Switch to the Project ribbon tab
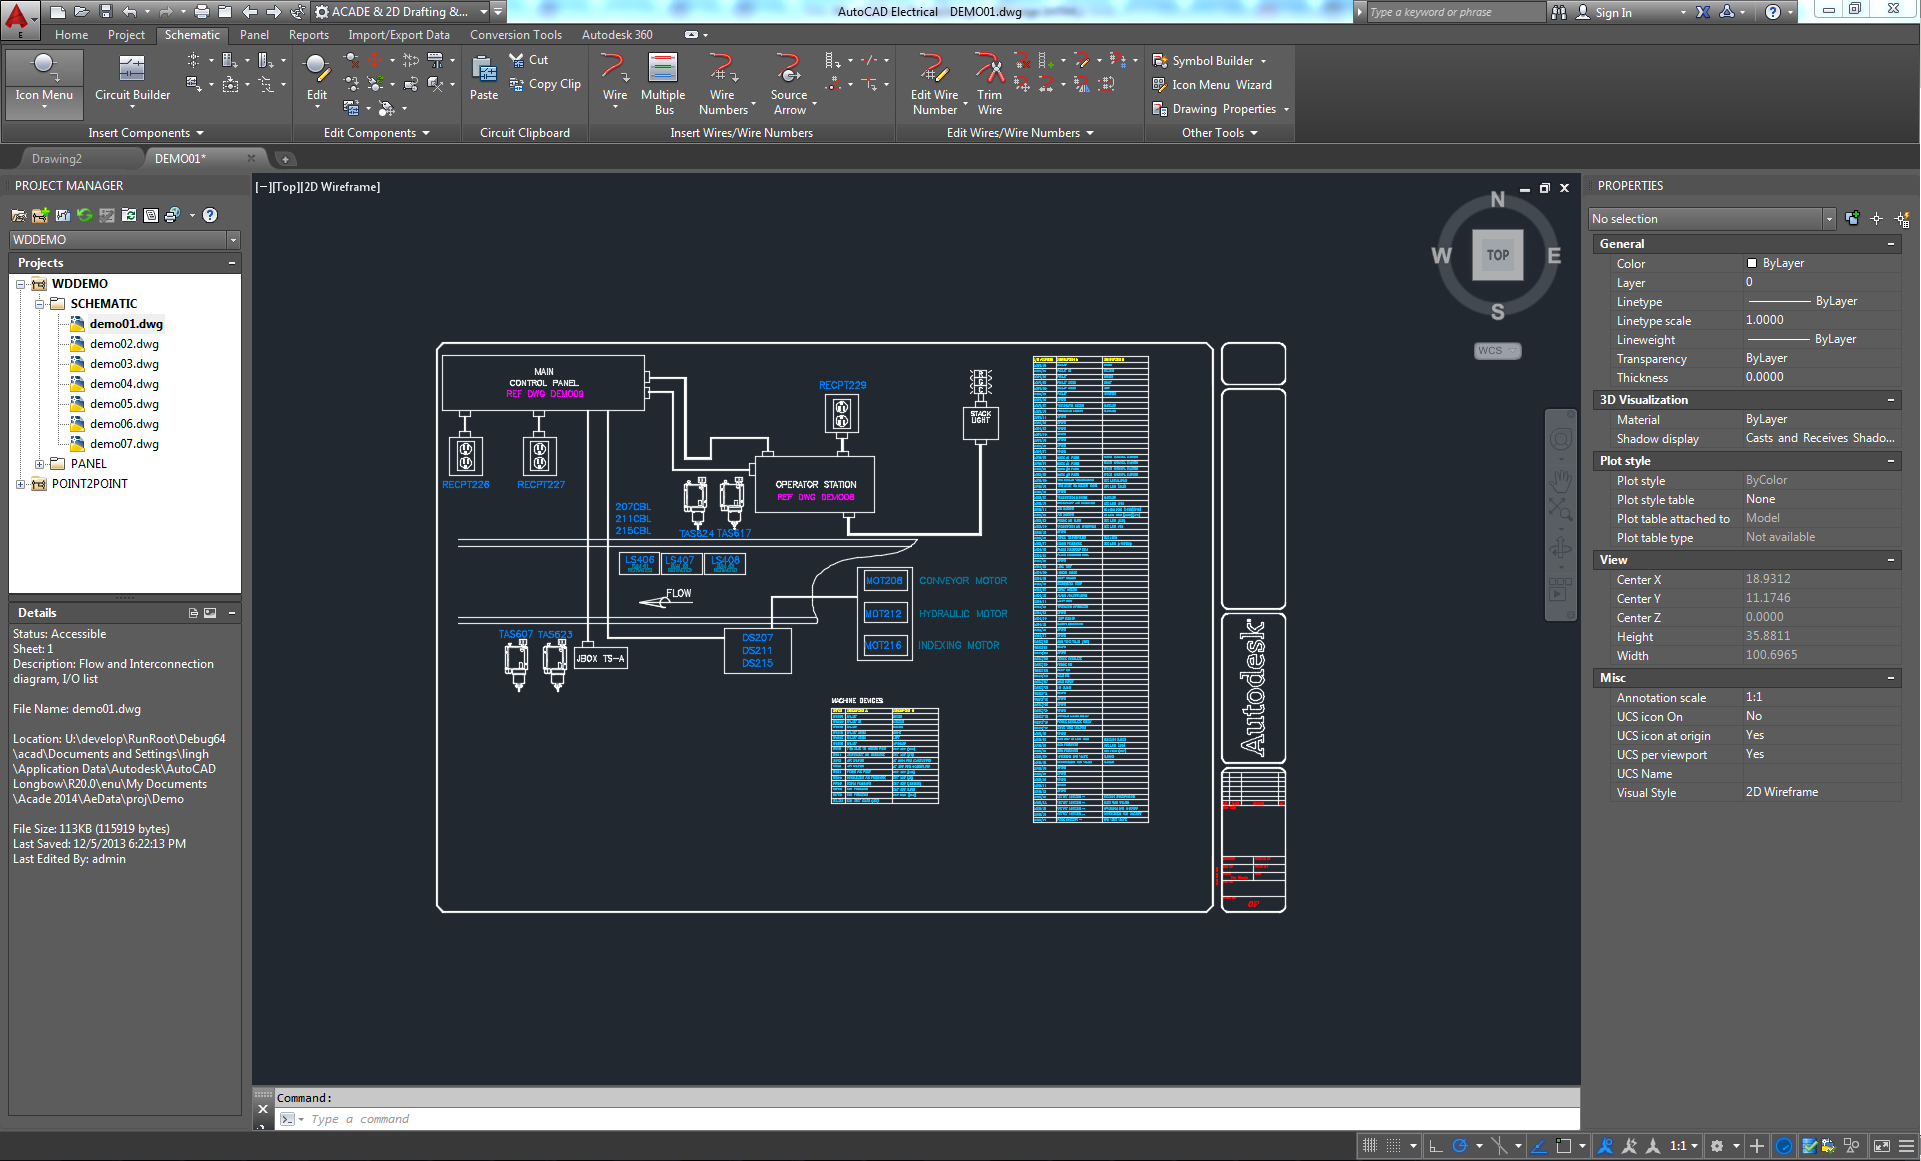 [126, 35]
